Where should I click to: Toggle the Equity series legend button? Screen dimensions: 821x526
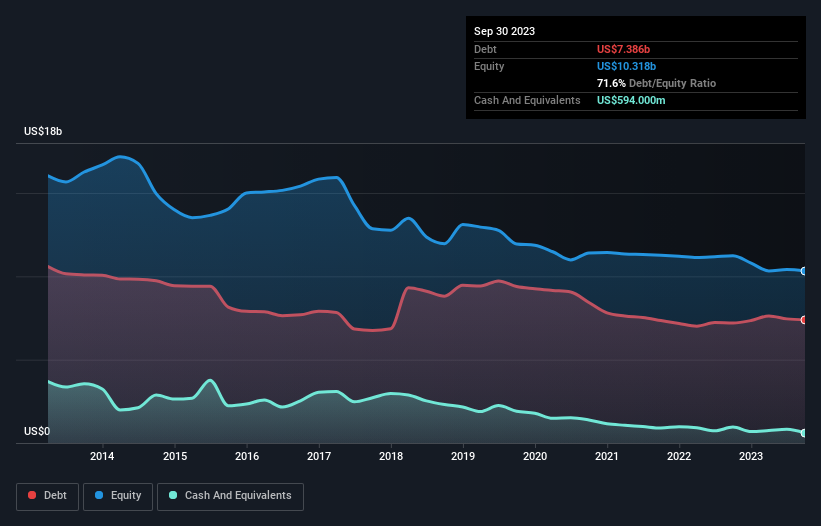118,497
